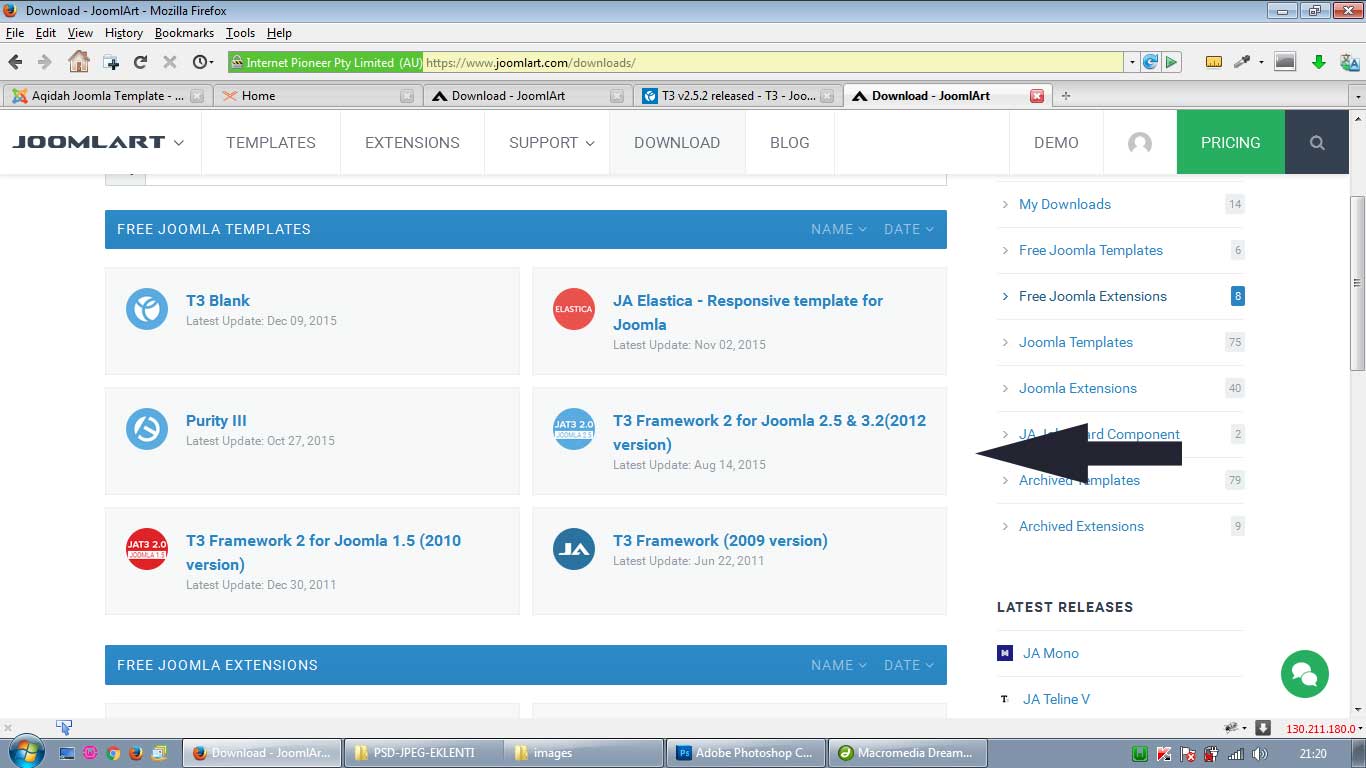Open JA Teline V under Latest Releases

[x=1056, y=699]
